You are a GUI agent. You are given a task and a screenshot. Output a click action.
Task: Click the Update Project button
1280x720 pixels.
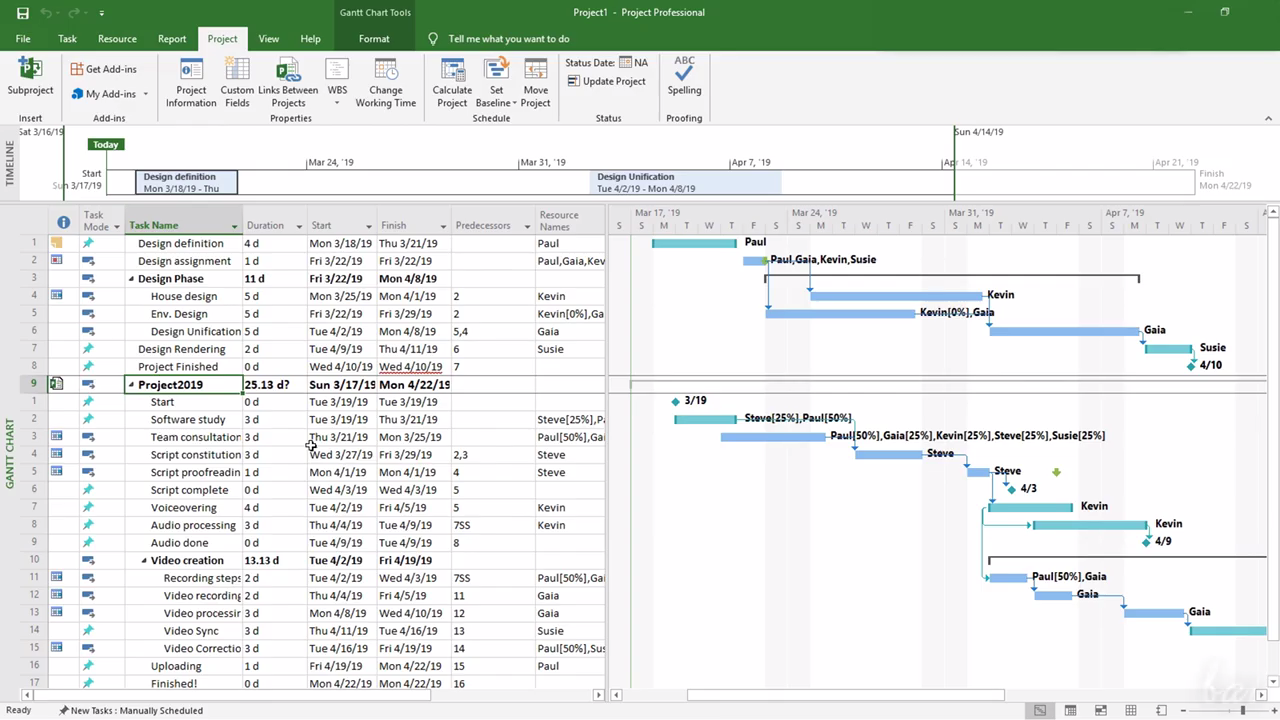(x=606, y=81)
